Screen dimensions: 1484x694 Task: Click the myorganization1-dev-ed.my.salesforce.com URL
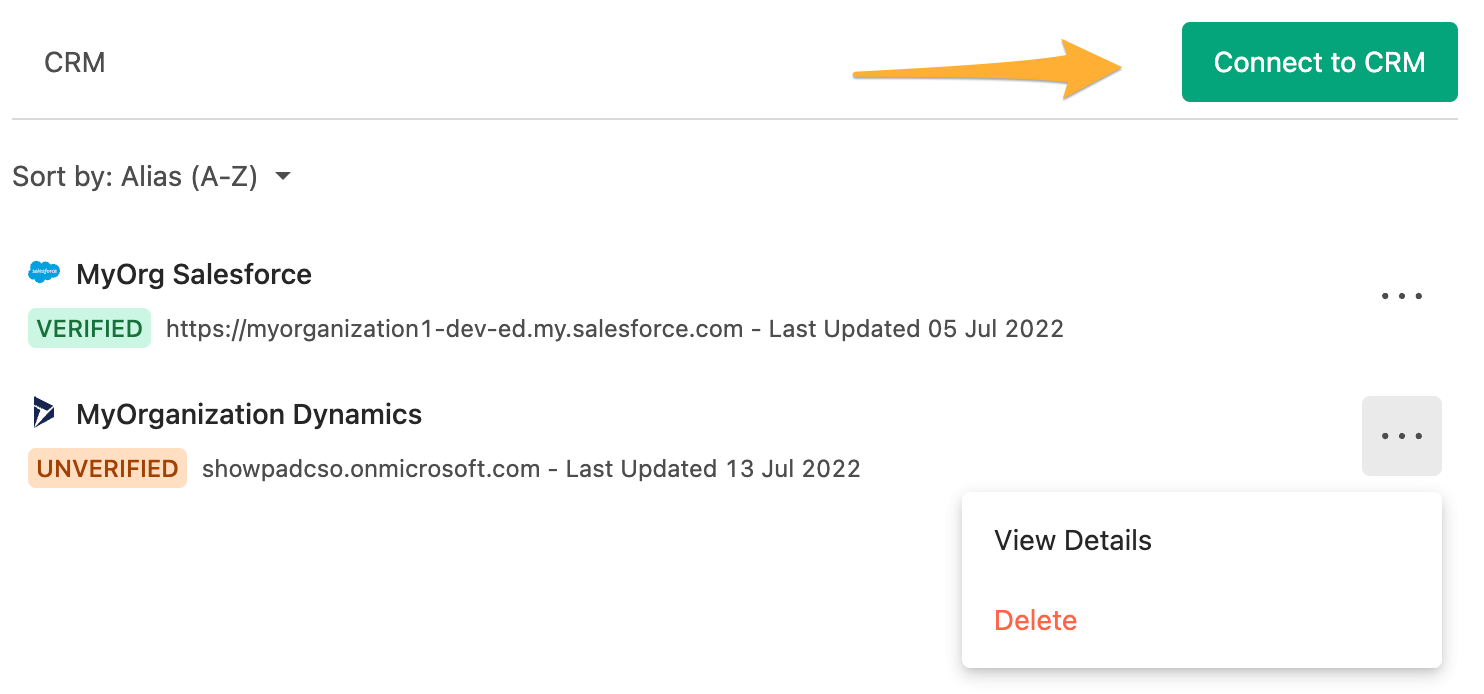pos(454,329)
